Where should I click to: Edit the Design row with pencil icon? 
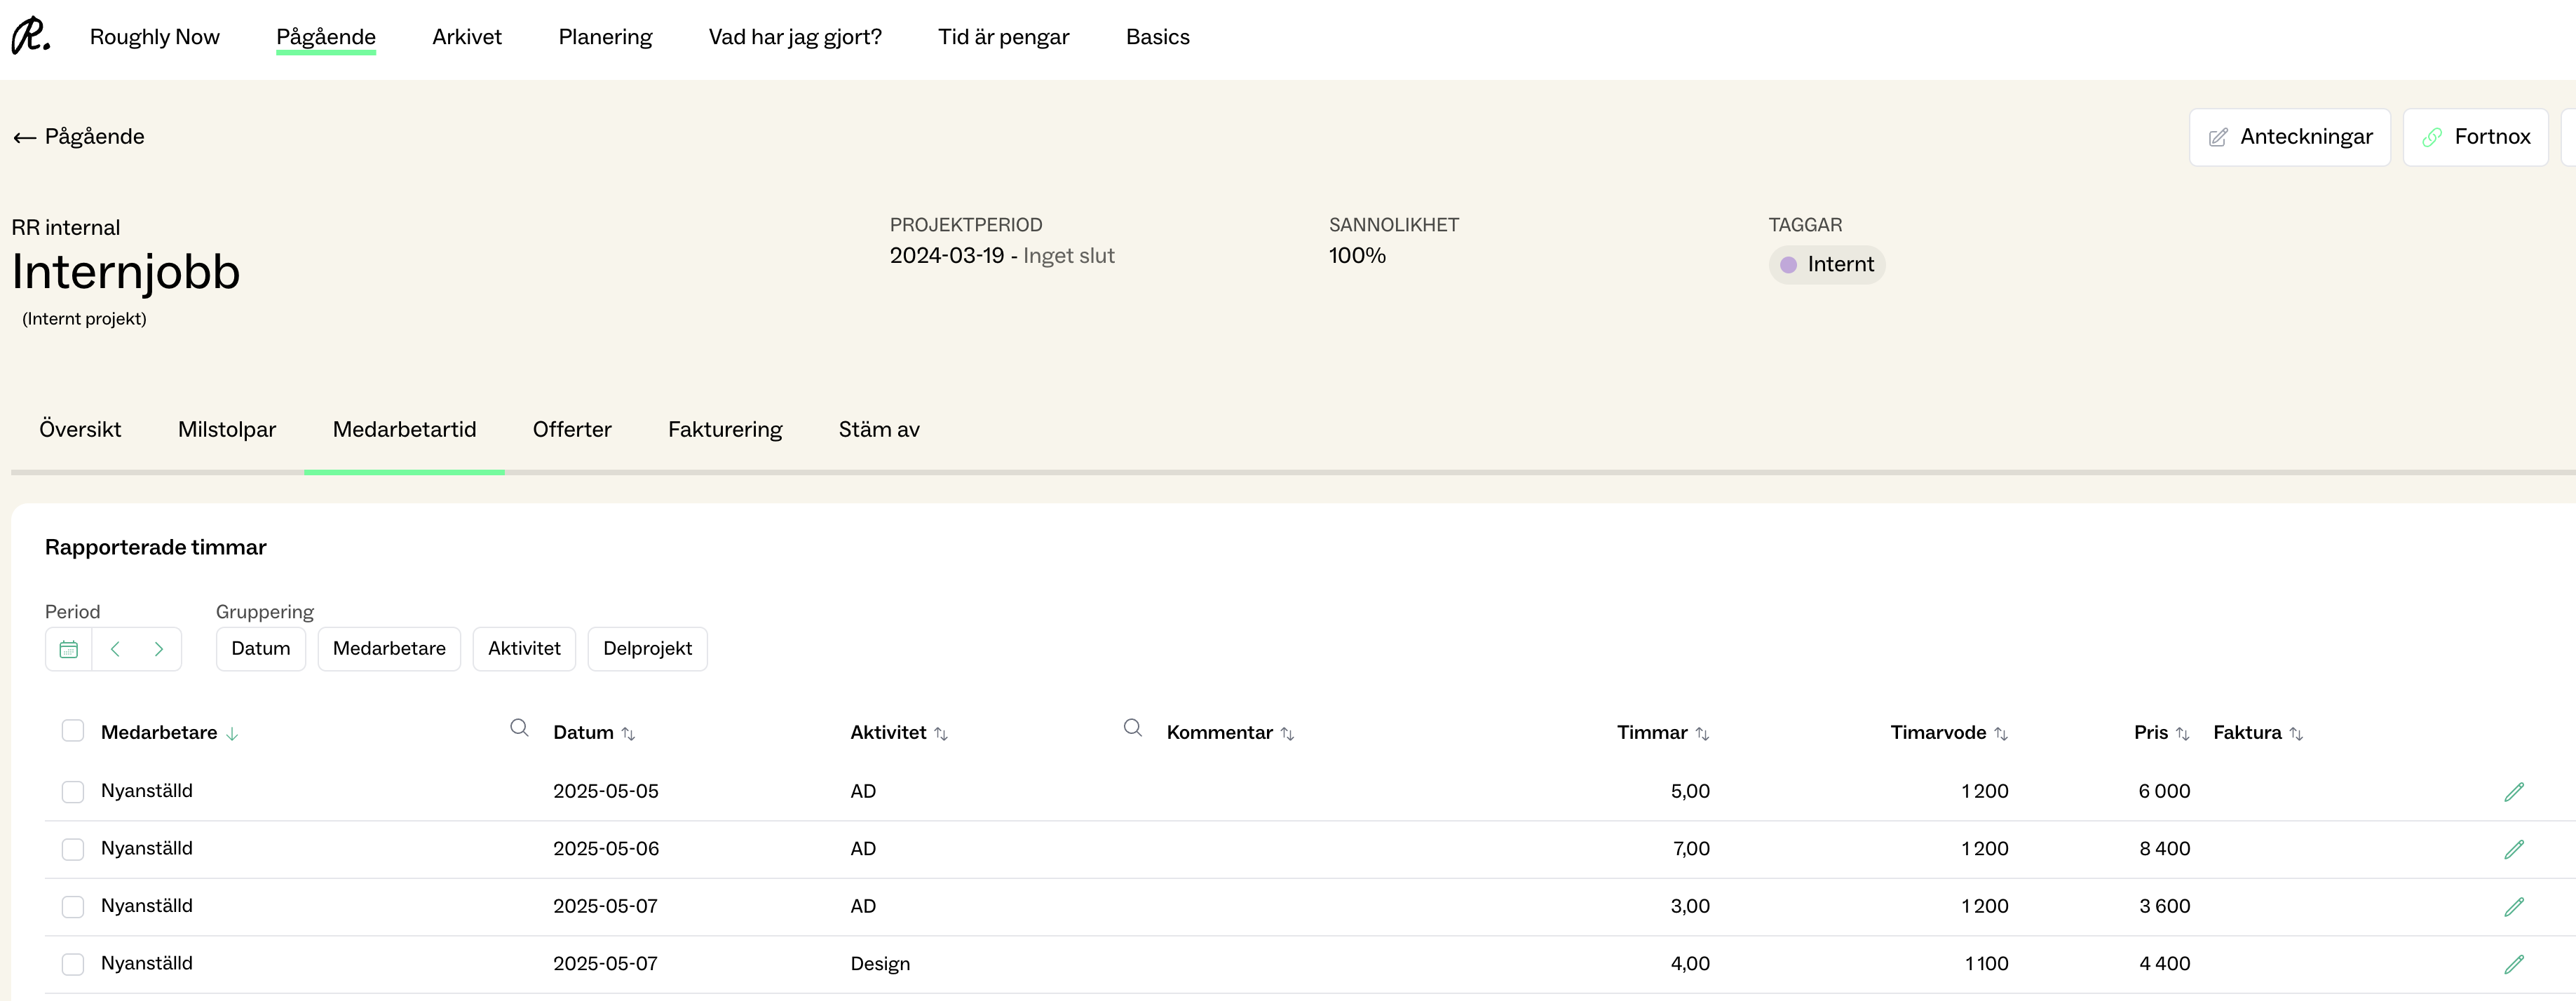tap(2513, 965)
